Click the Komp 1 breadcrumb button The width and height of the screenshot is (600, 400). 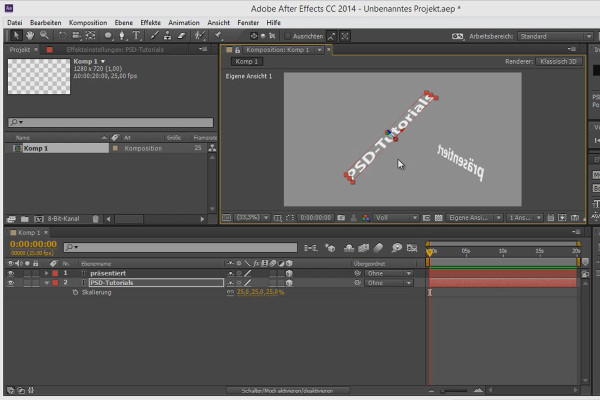(x=247, y=61)
